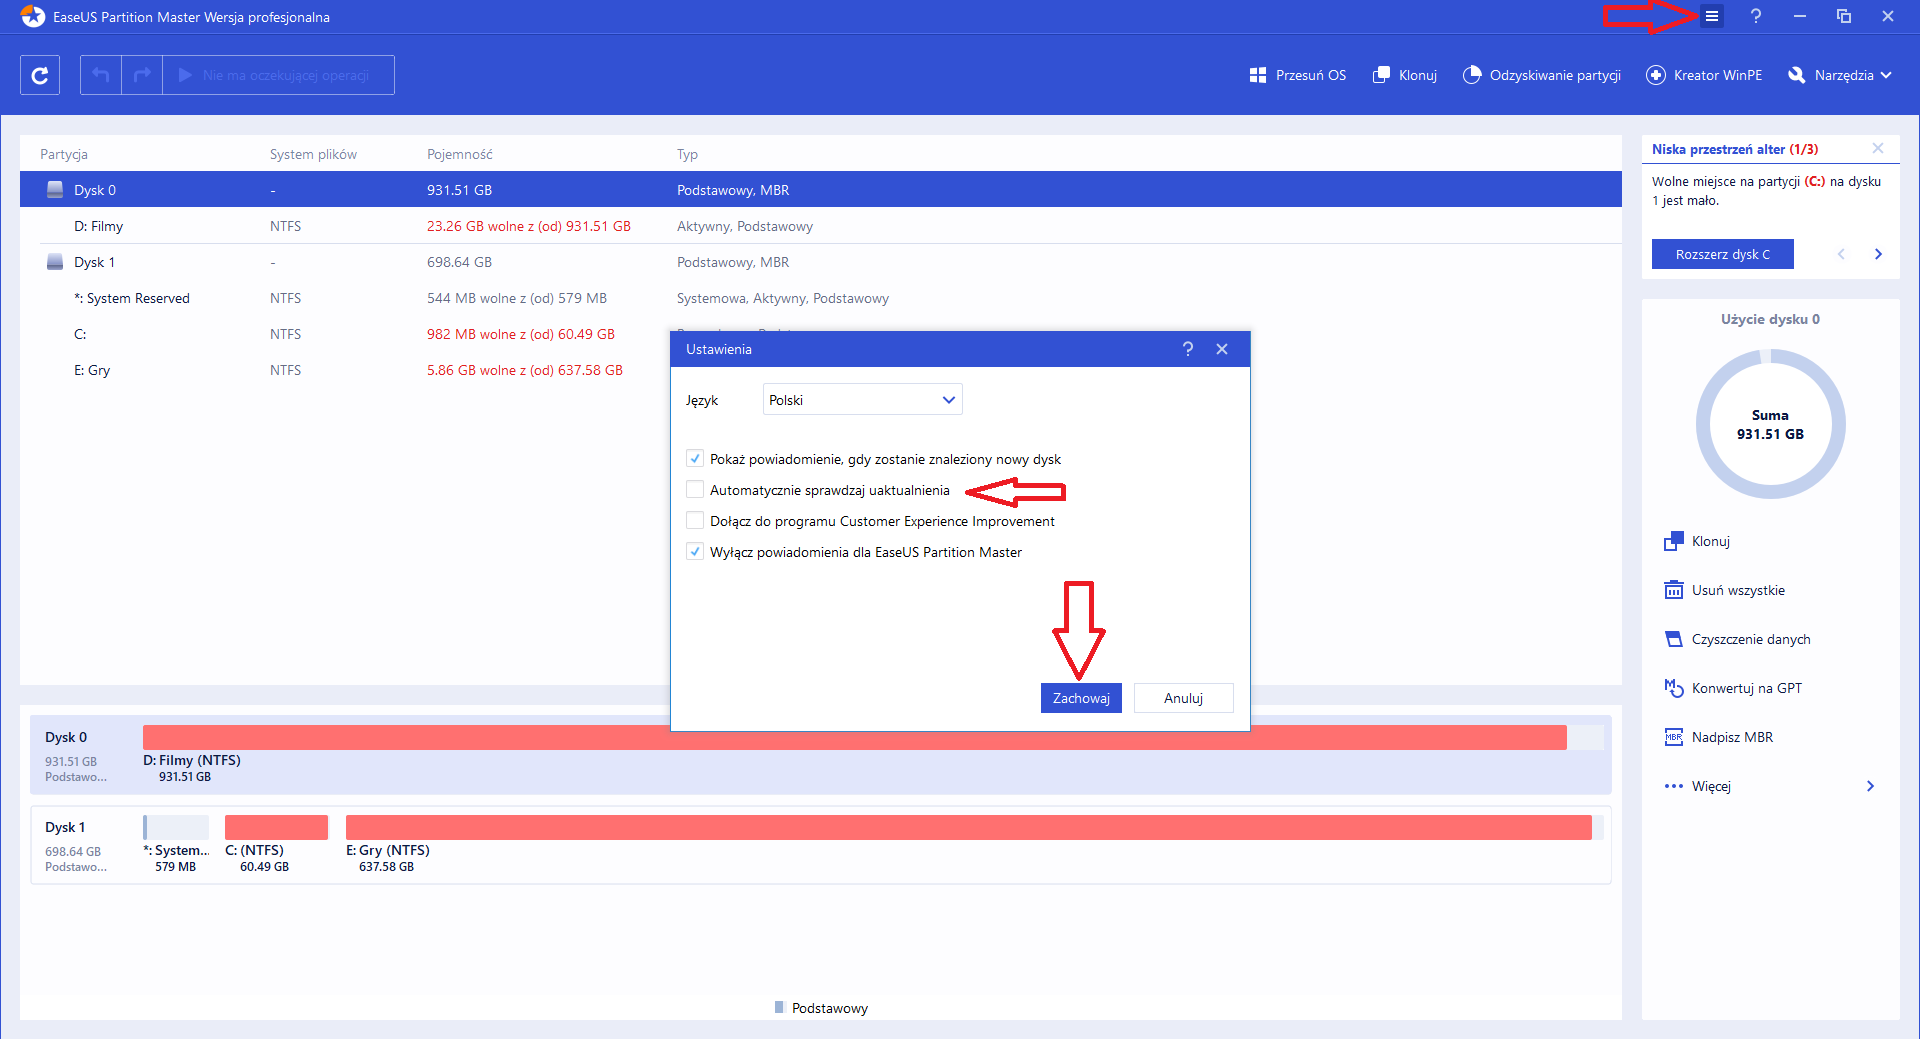This screenshot has width=1920, height=1039.
Task: Select C: (NTFS) block in disk map
Action: [276, 827]
